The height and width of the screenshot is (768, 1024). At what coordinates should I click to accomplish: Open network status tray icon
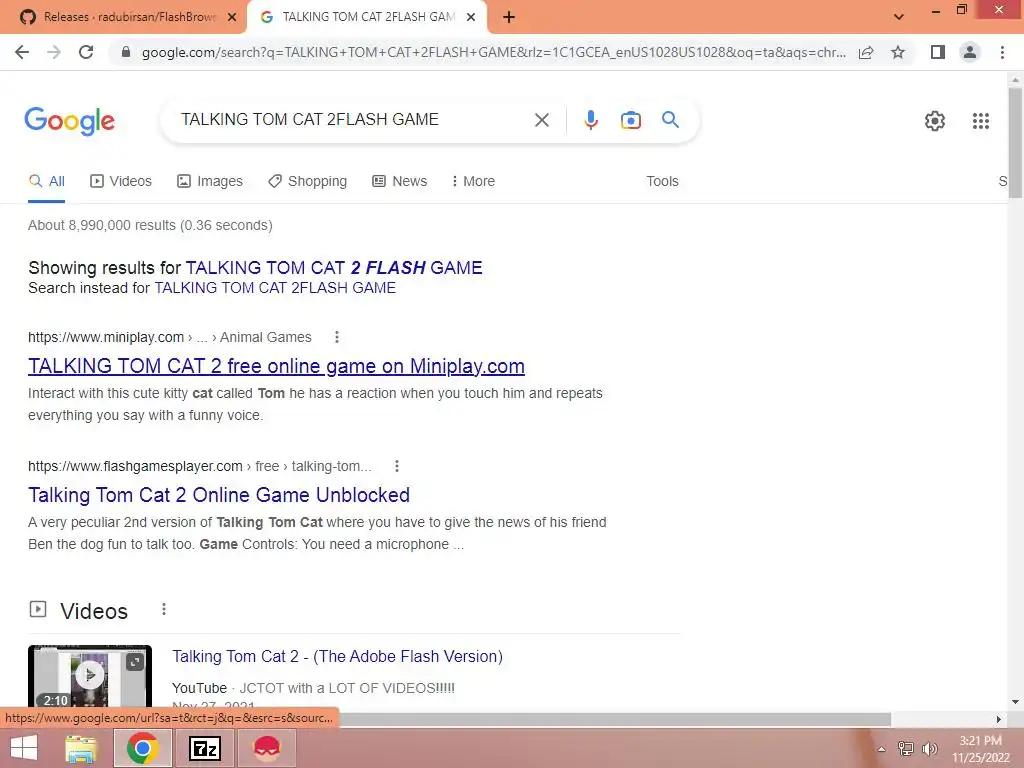pos(906,749)
